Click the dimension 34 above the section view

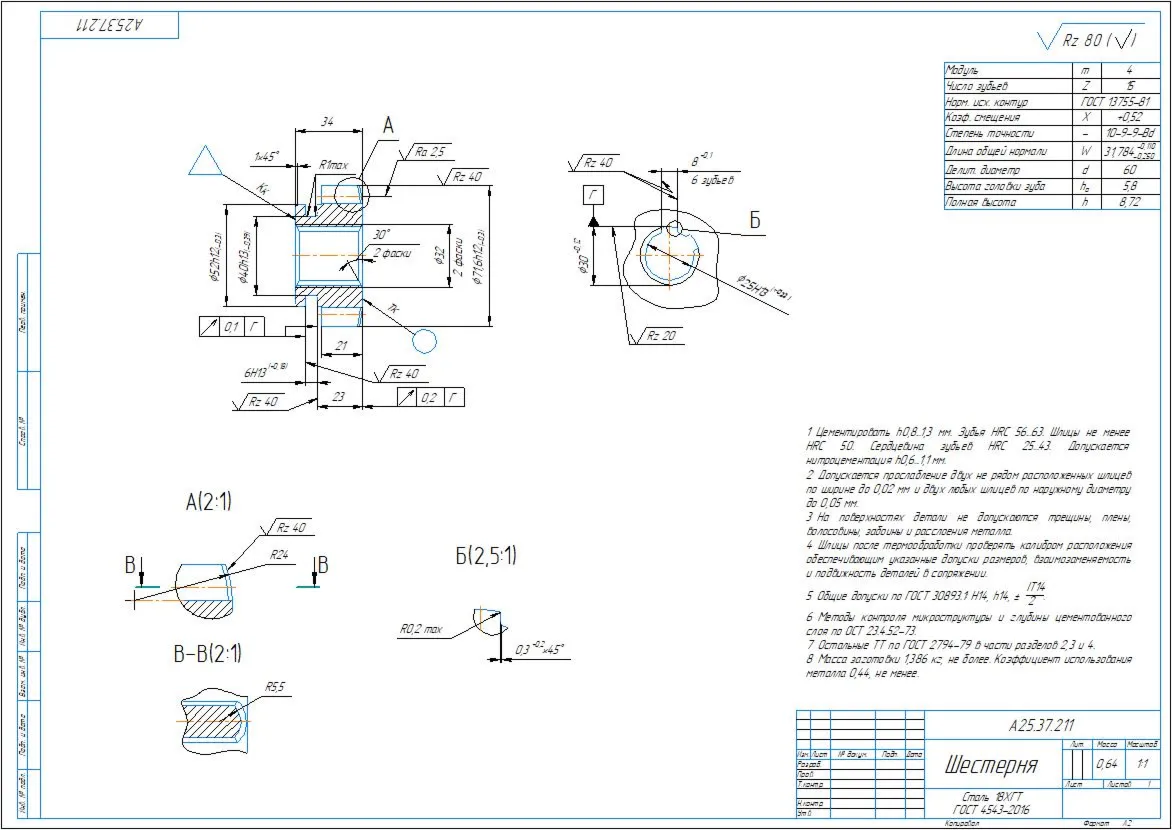327,122
